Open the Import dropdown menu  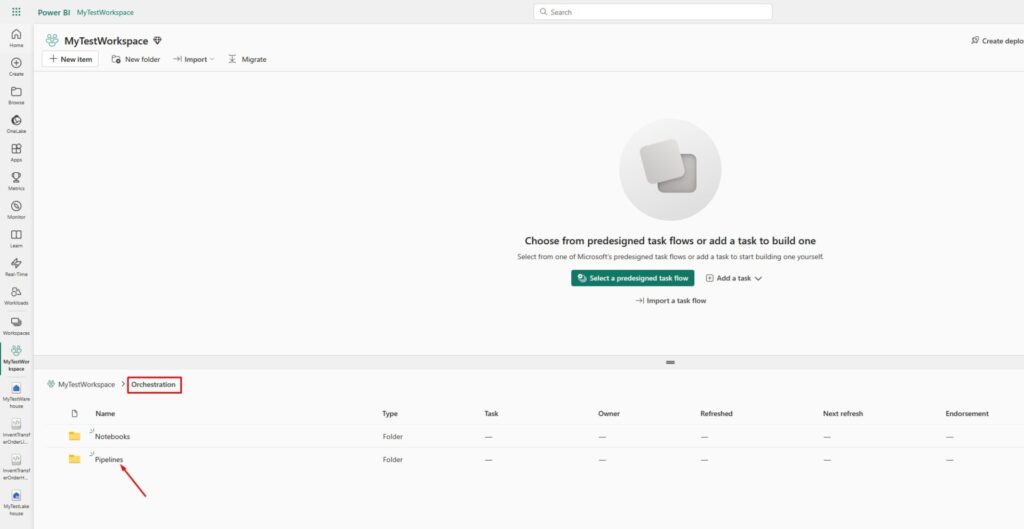click(x=194, y=59)
